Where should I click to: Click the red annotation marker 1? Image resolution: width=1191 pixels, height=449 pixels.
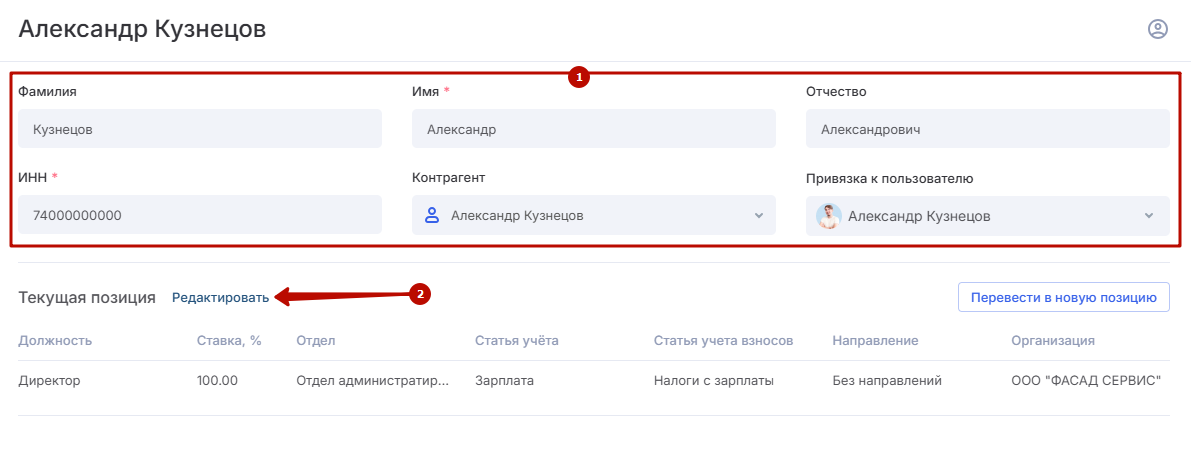(578, 76)
